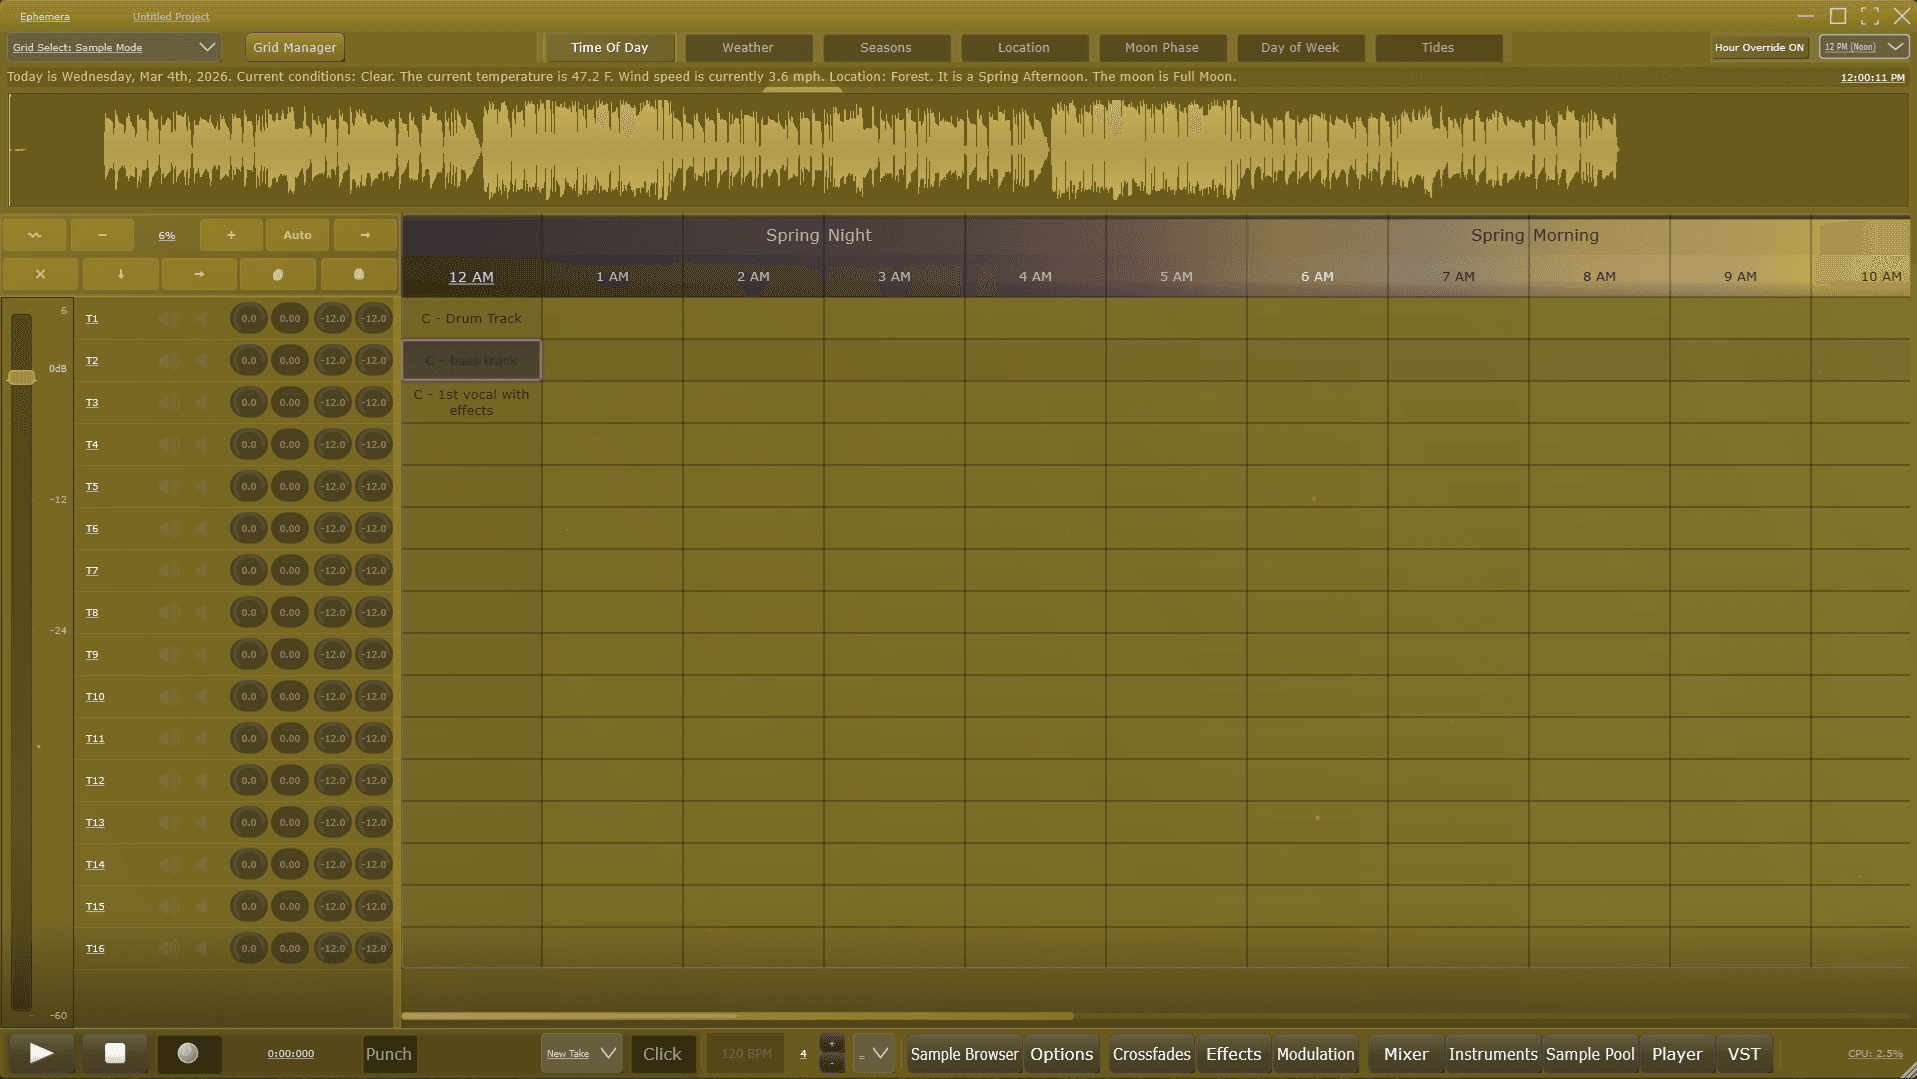Switch to the Moon Phase tab

pyautogui.click(x=1161, y=47)
